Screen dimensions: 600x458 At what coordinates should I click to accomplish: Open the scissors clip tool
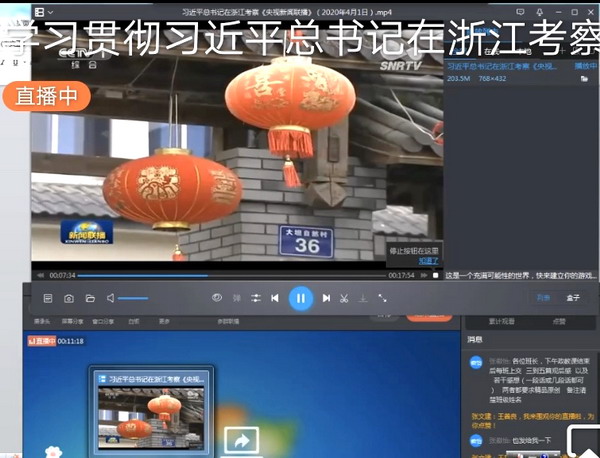[344, 298]
